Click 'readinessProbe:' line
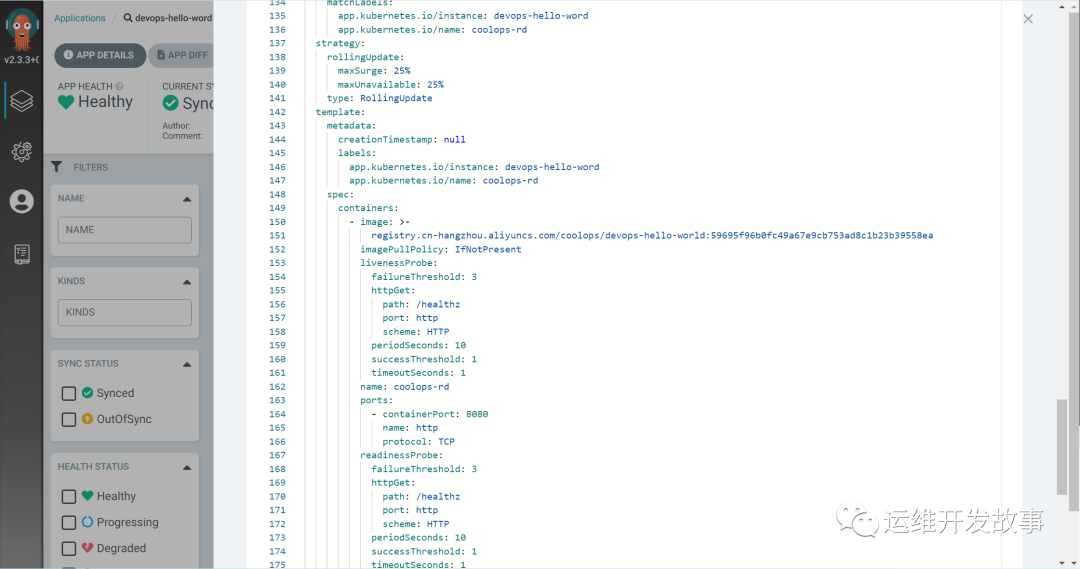The width and height of the screenshot is (1080, 569). click(x=402, y=455)
